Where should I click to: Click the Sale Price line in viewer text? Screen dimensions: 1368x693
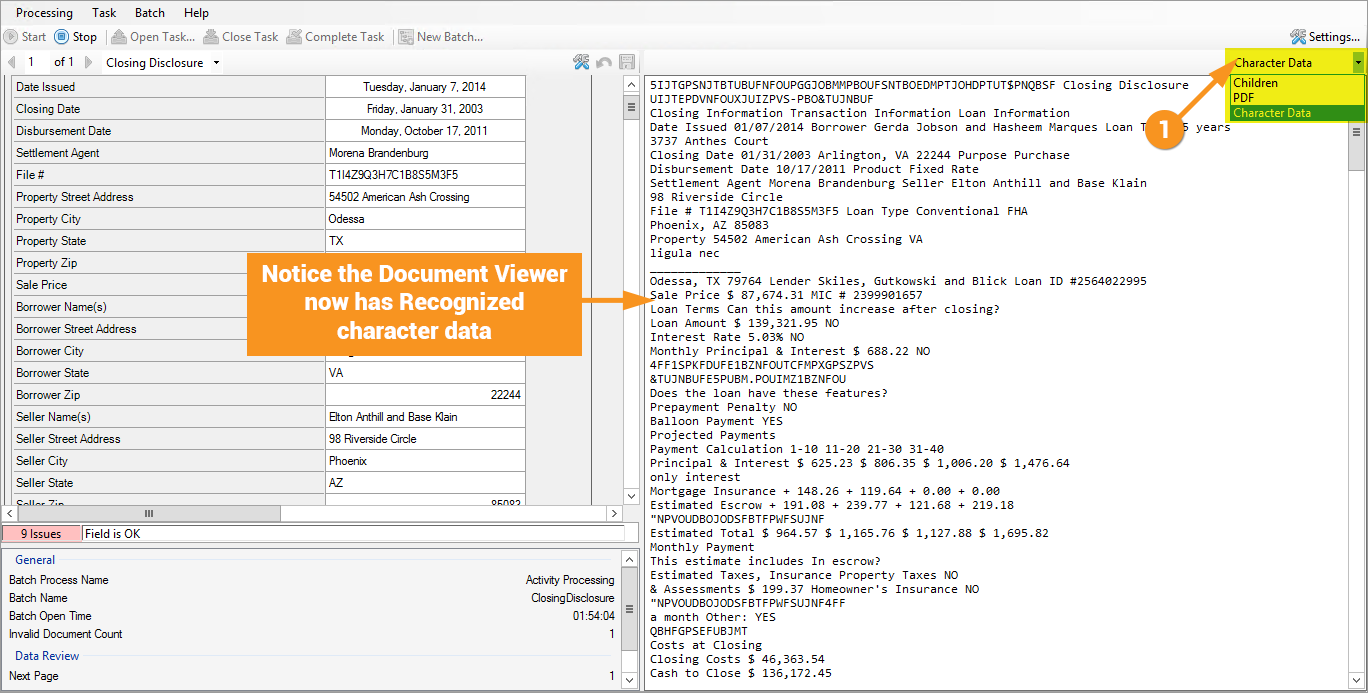click(786, 295)
